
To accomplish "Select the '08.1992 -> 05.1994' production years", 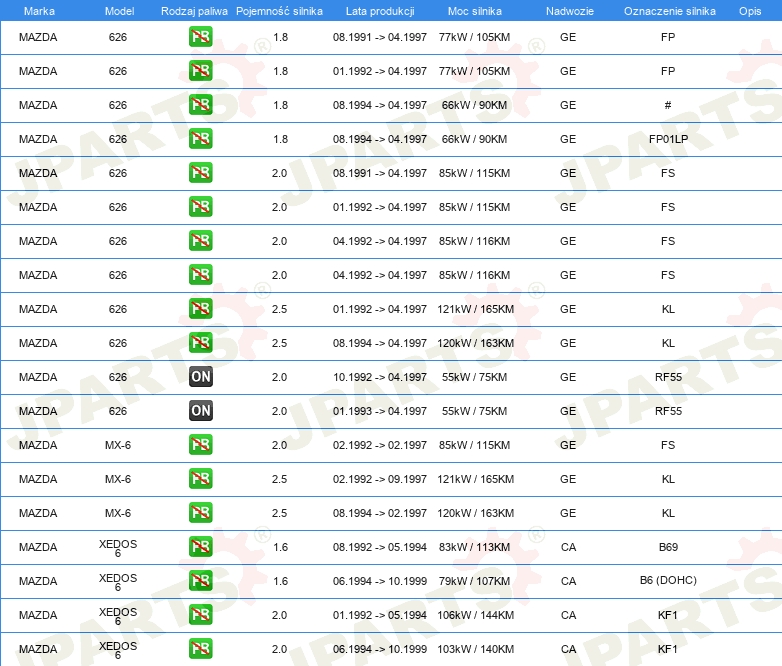I will (380, 547).
